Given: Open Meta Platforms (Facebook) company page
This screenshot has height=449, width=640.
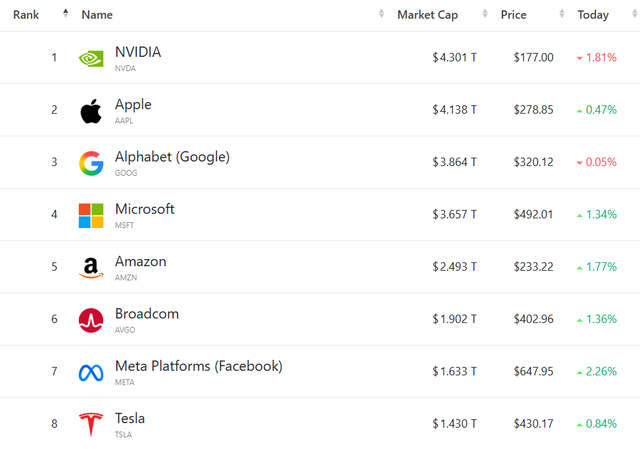Looking at the screenshot, I should [198, 366].
